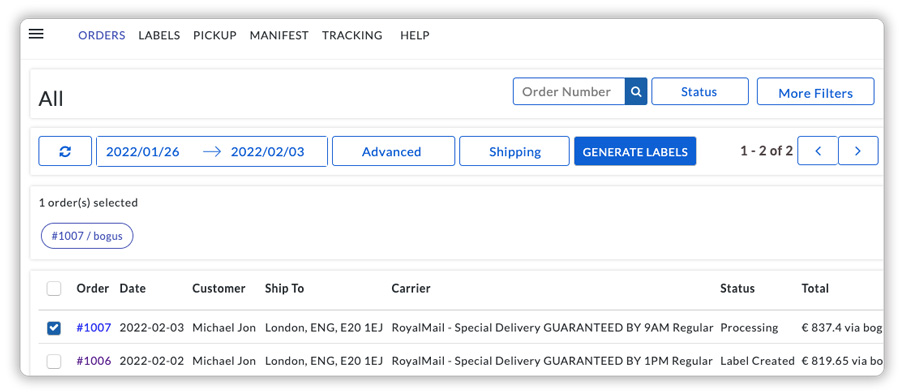The image size is (900, 392).
Task: Open the Advanced options dropdown
Action: tap(393, 152)
